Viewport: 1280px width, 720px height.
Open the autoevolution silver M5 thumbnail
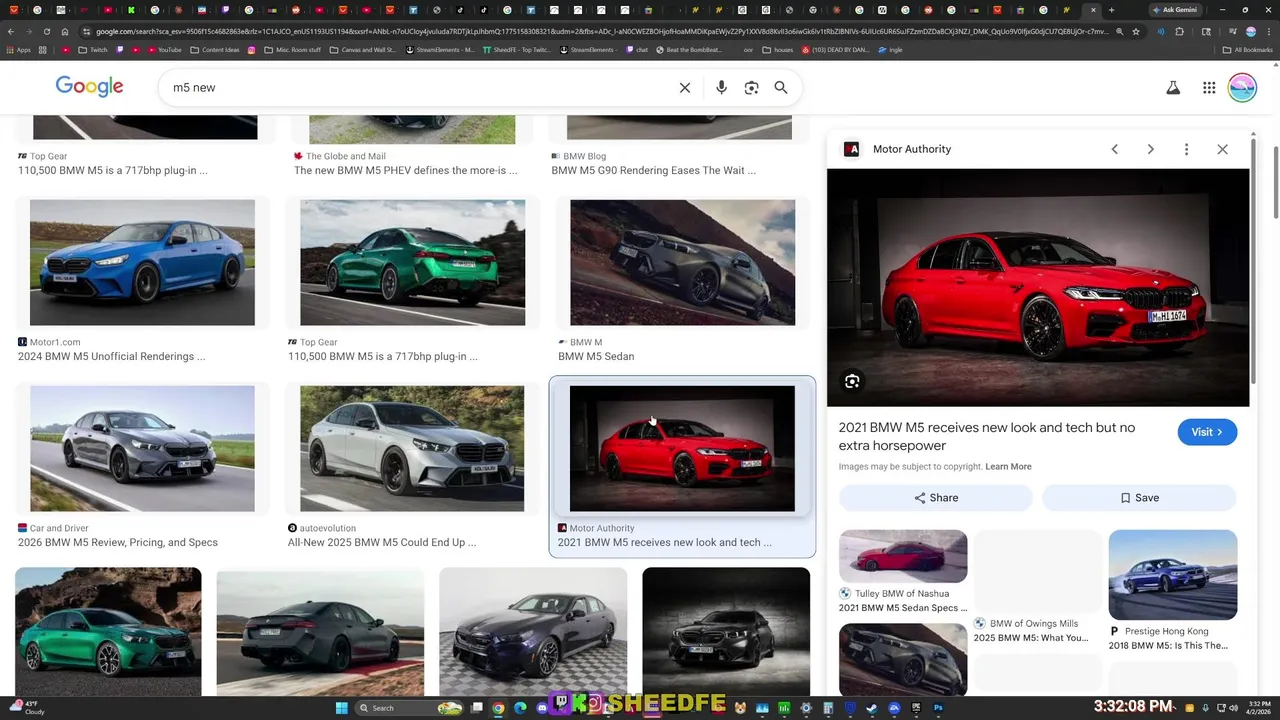pyautogui.click(x=412, y=448)
